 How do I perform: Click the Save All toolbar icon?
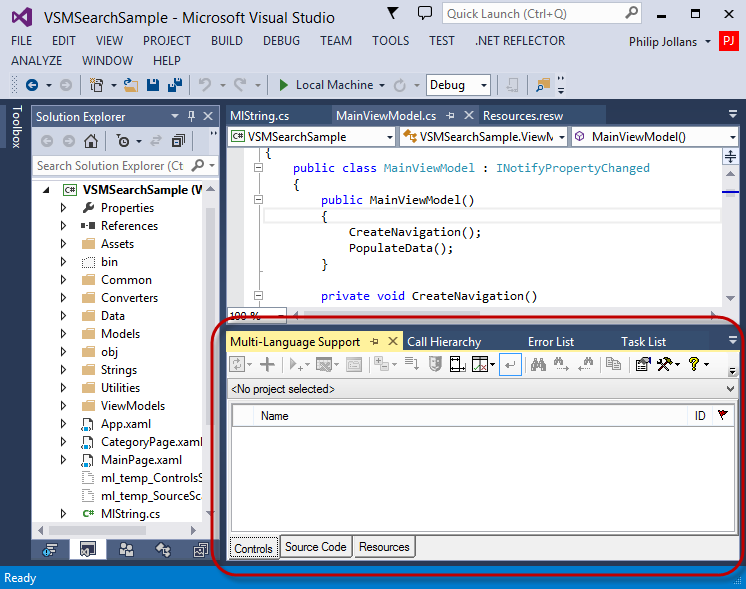174,86
